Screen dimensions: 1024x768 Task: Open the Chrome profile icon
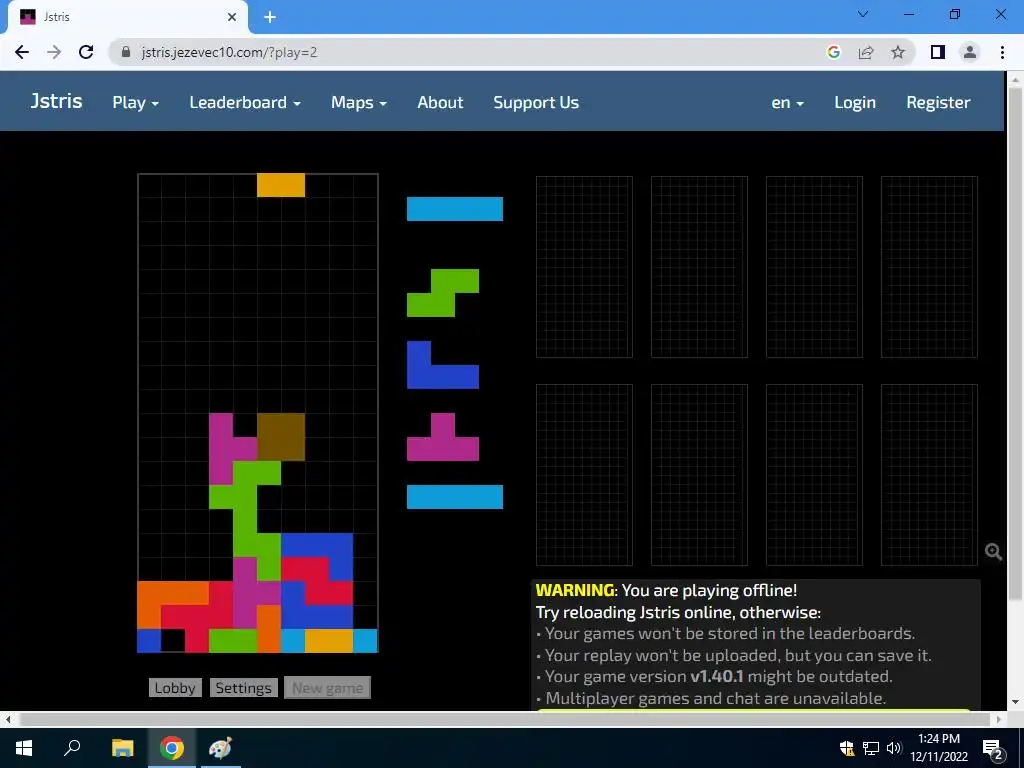click(970, 52)
